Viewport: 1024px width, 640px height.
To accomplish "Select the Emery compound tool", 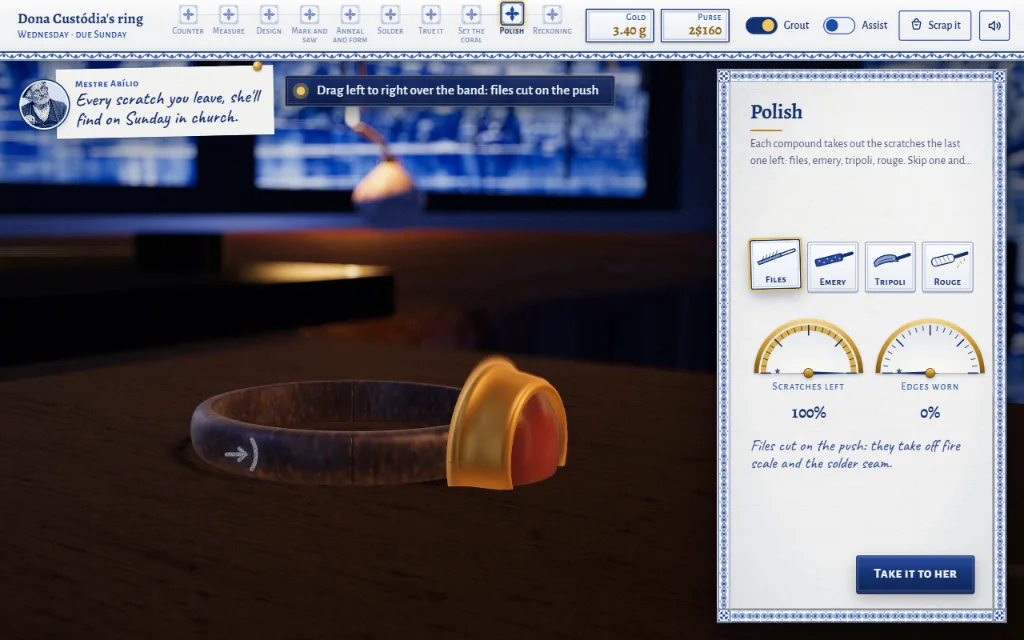I will point(833,266).
